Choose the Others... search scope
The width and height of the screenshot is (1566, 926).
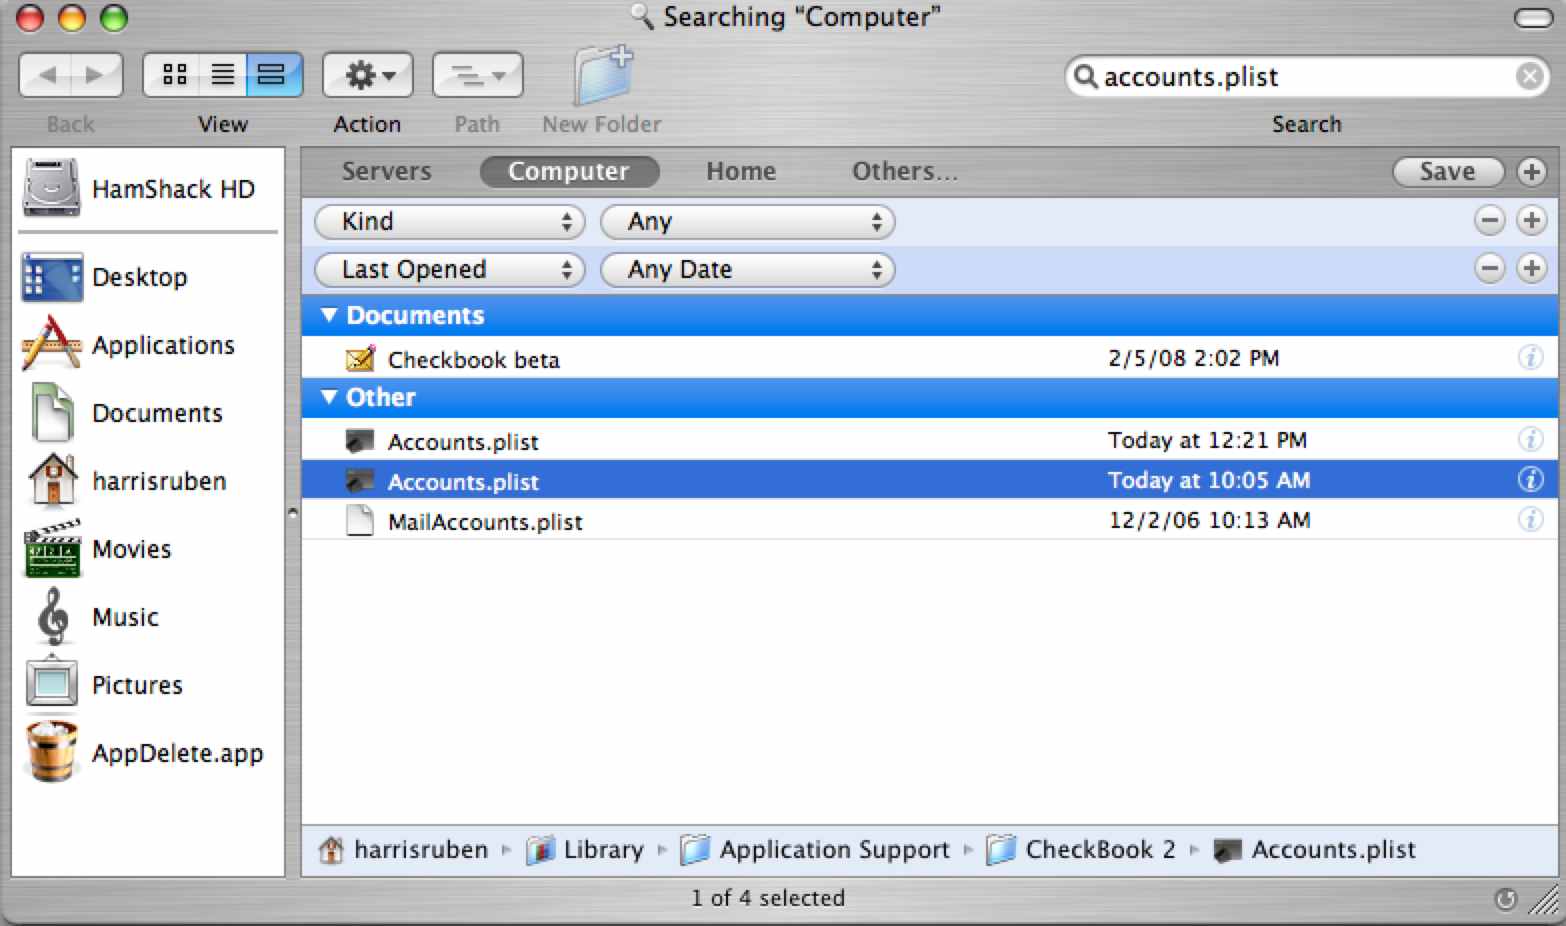(904, 171)
